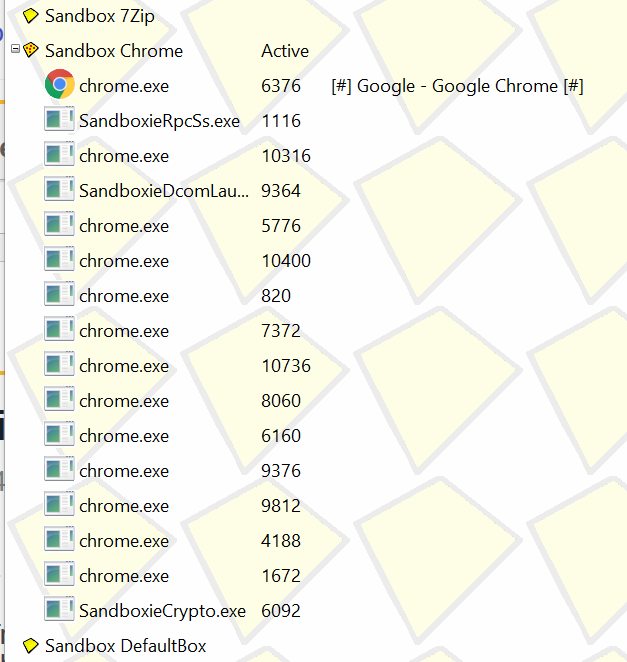
Task: Click PID value 1672
Action: (x=281, y=576)
